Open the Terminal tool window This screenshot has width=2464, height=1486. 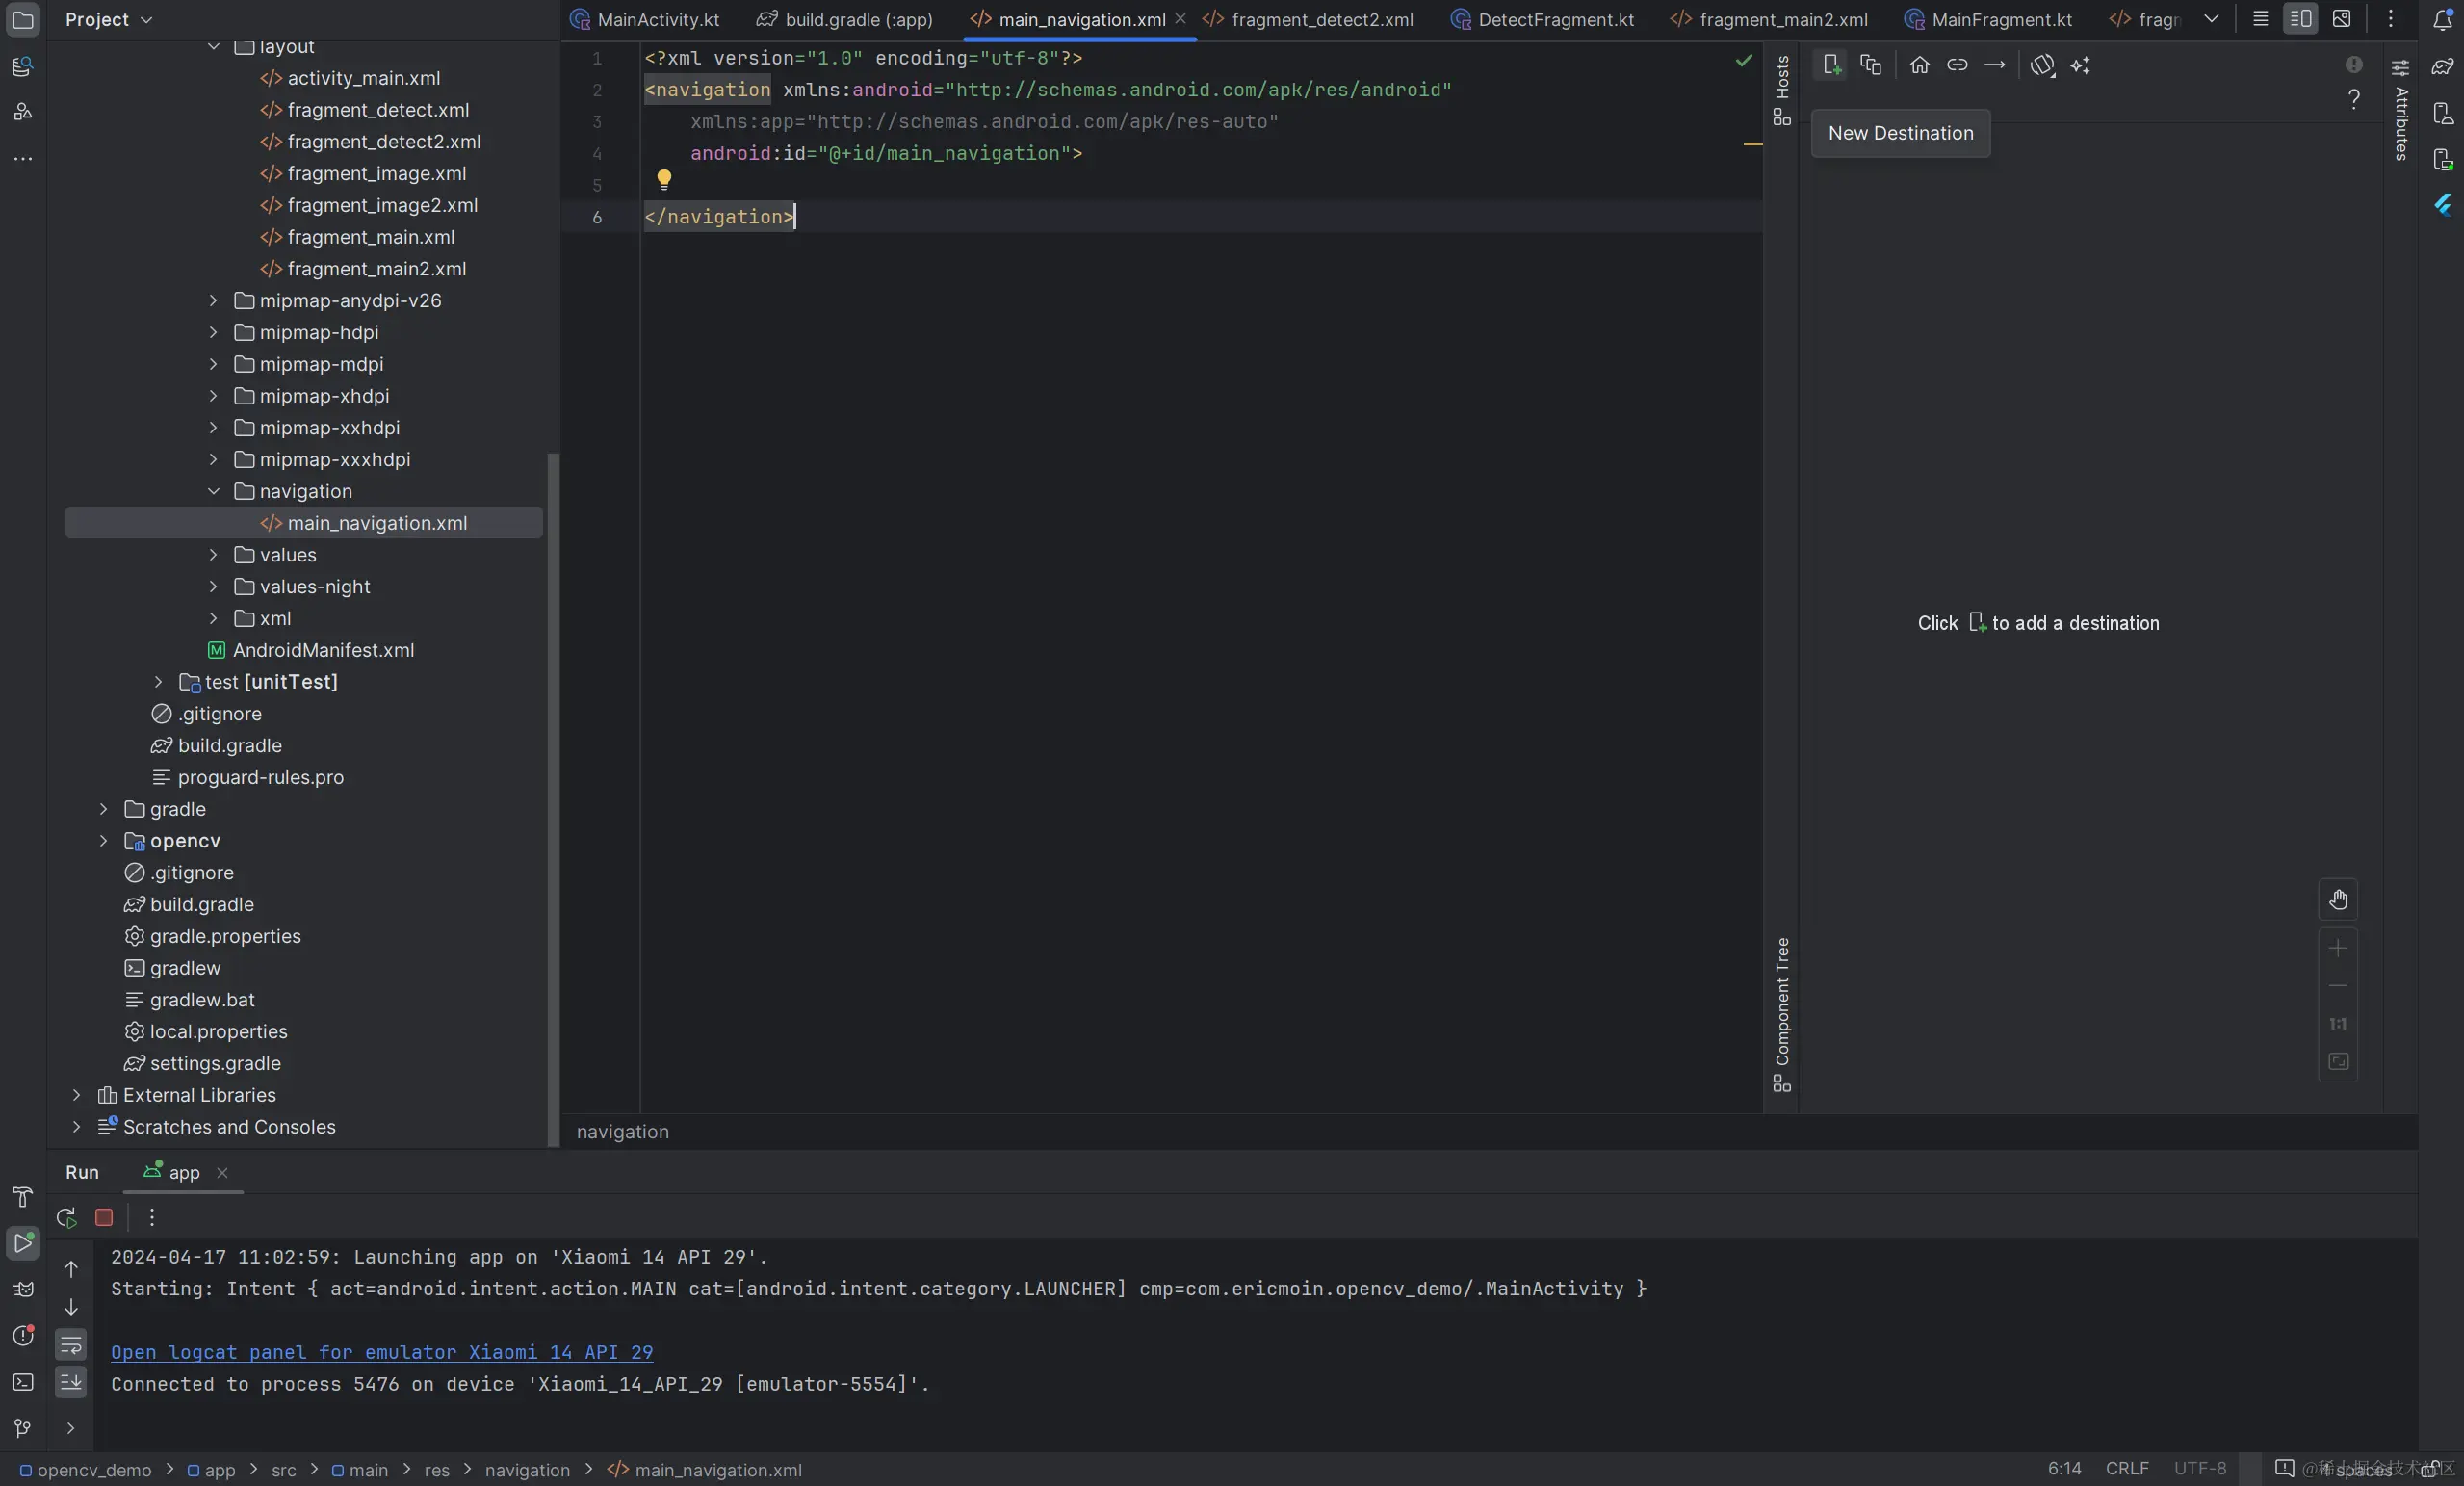click(x=22, y=1382)
